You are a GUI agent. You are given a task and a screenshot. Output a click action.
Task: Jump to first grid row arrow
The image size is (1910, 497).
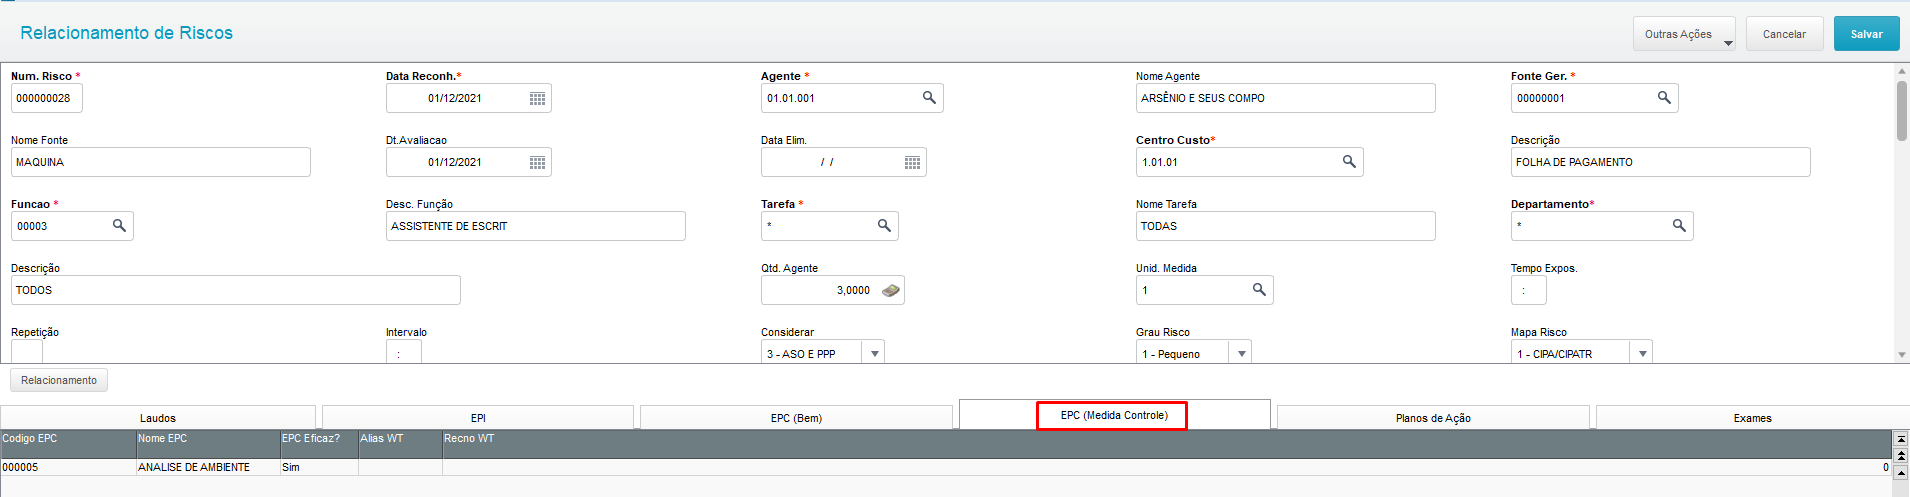tap(1901, 438)
